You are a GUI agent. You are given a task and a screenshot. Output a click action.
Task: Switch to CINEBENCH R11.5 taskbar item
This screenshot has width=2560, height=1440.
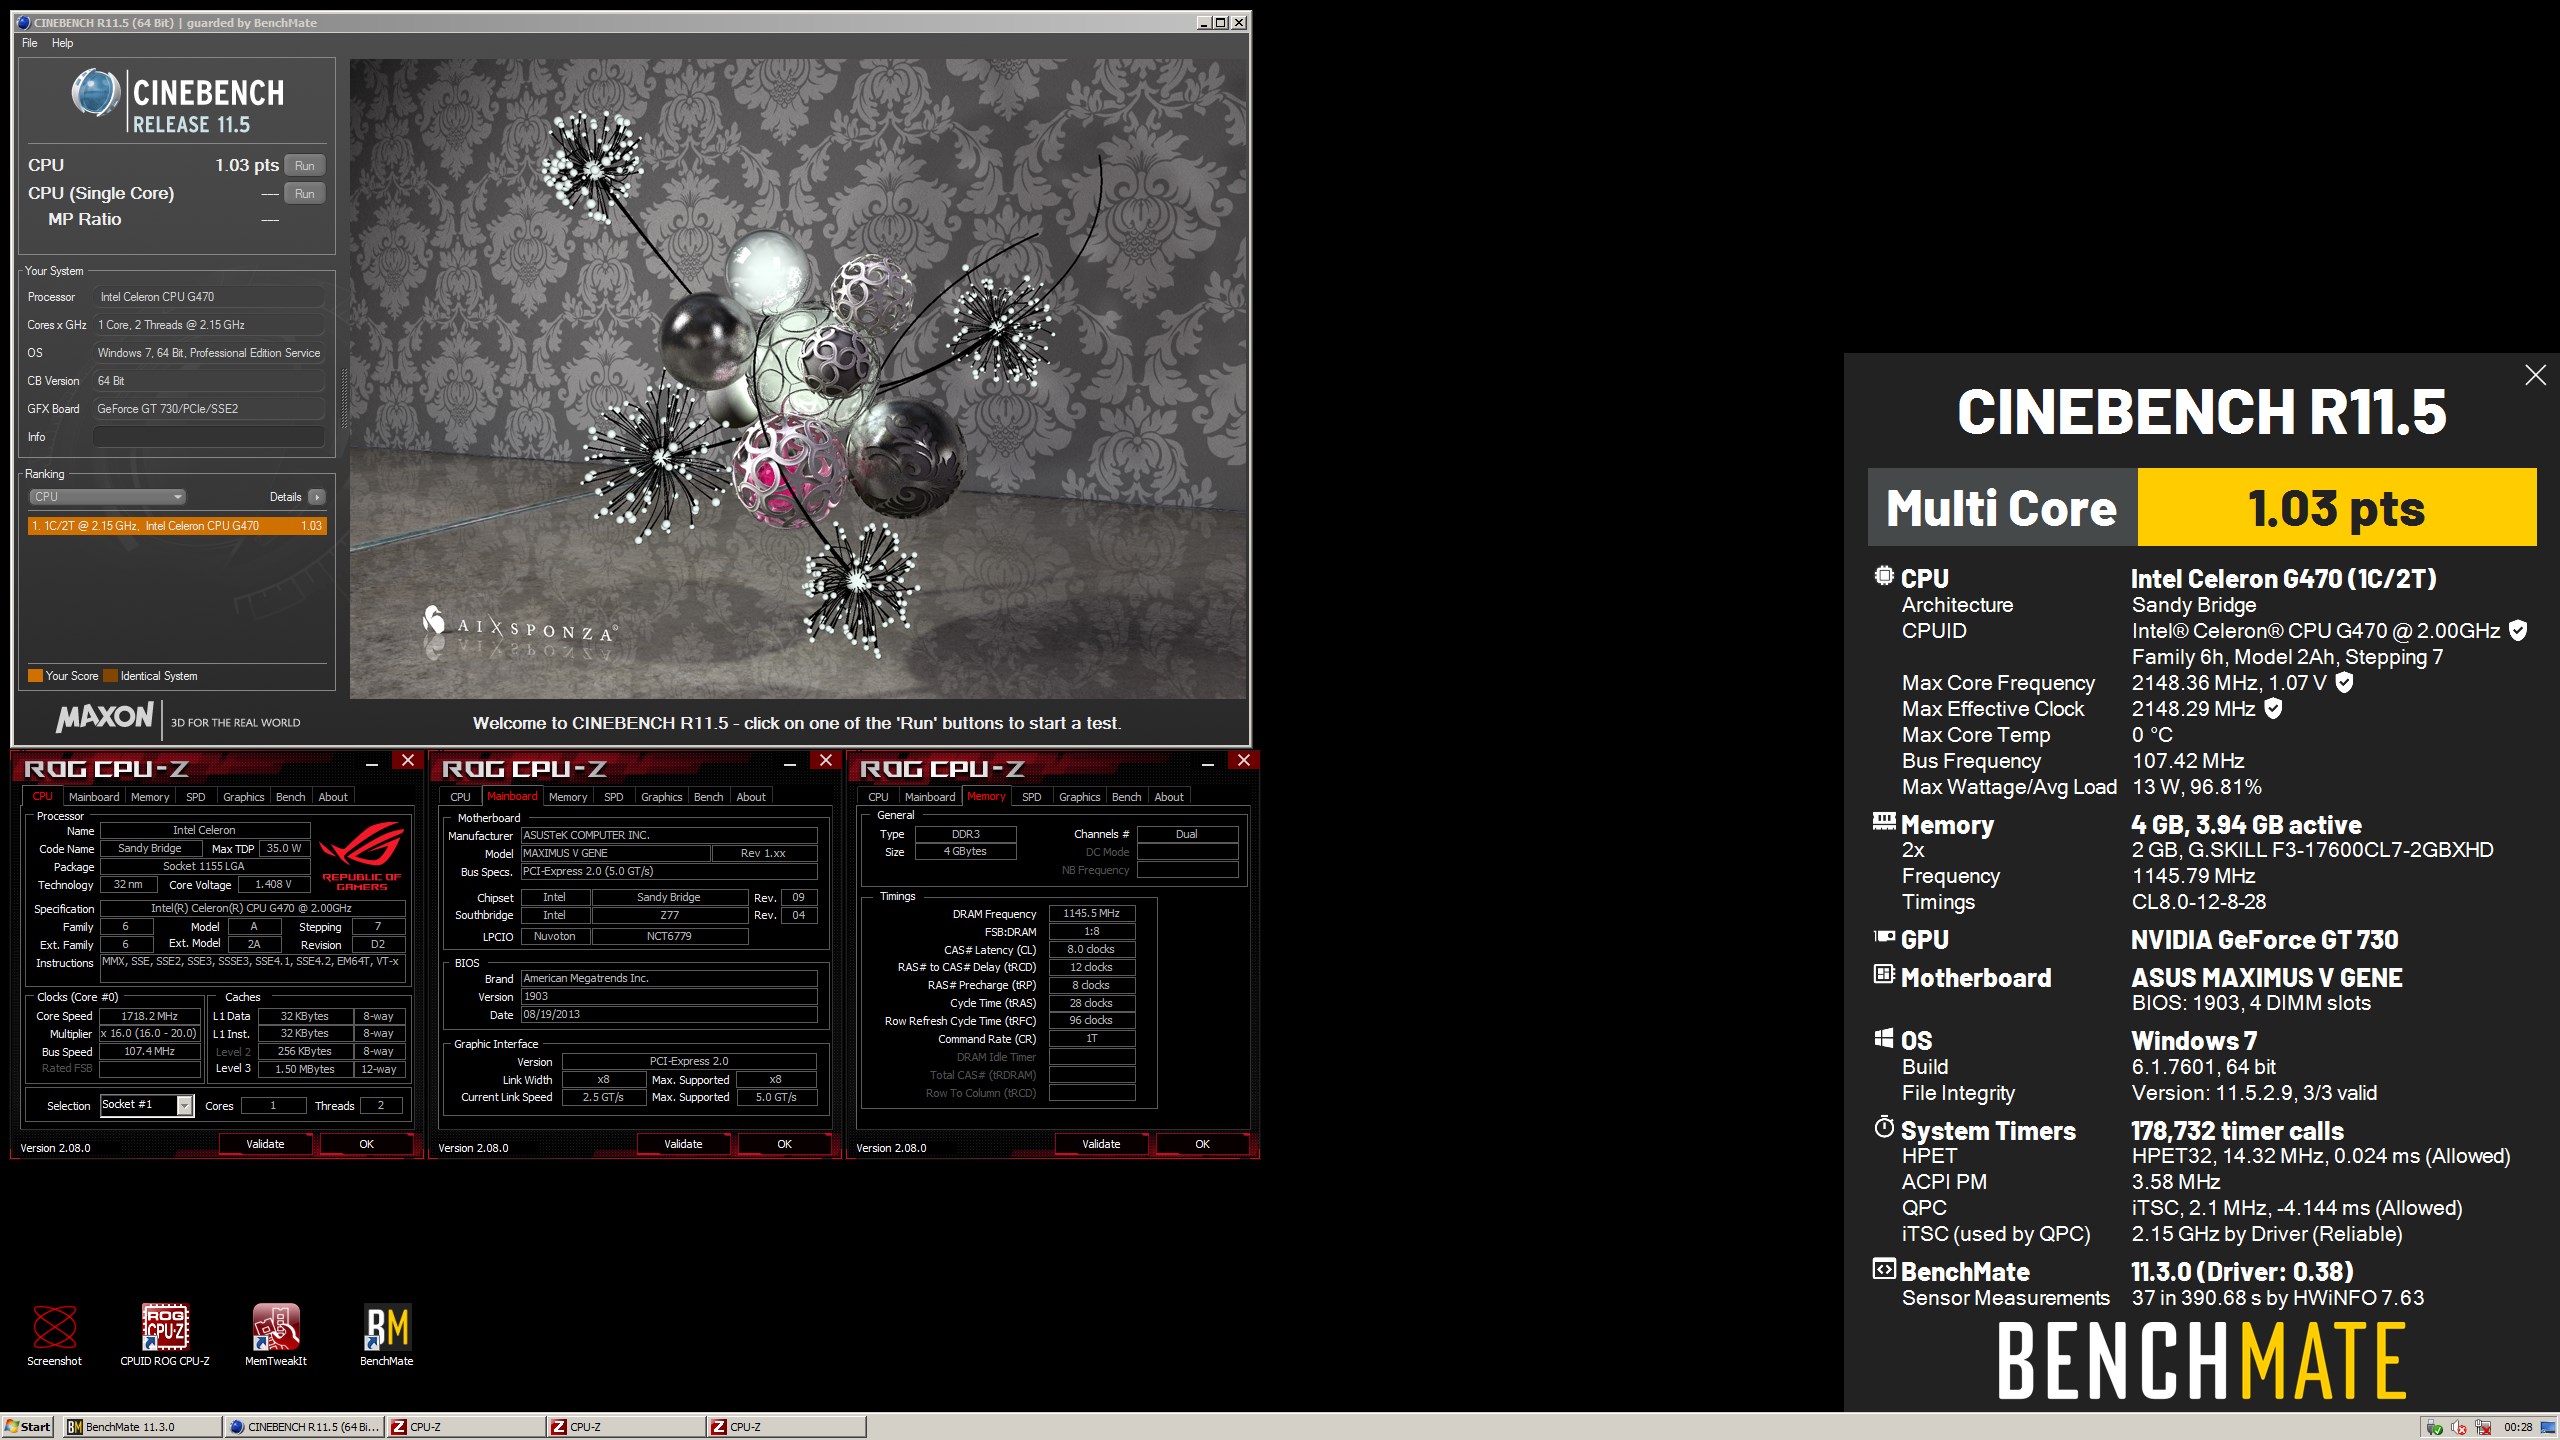coord(304,1427)
